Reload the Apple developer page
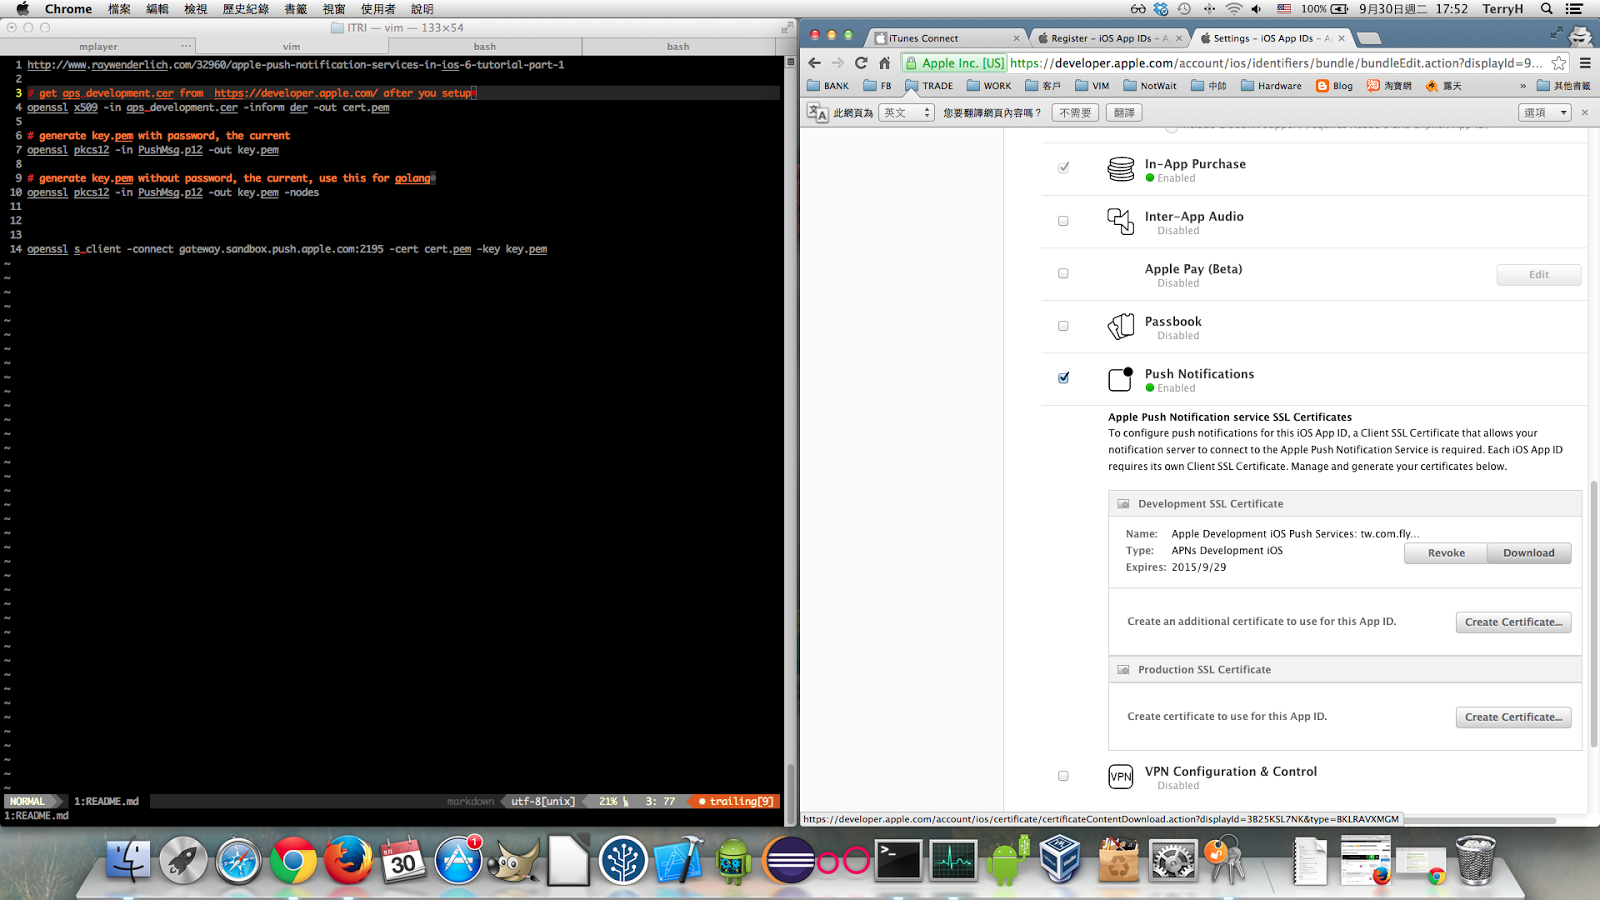Viewport: 1600px width, 900px height. click(861, 63)
